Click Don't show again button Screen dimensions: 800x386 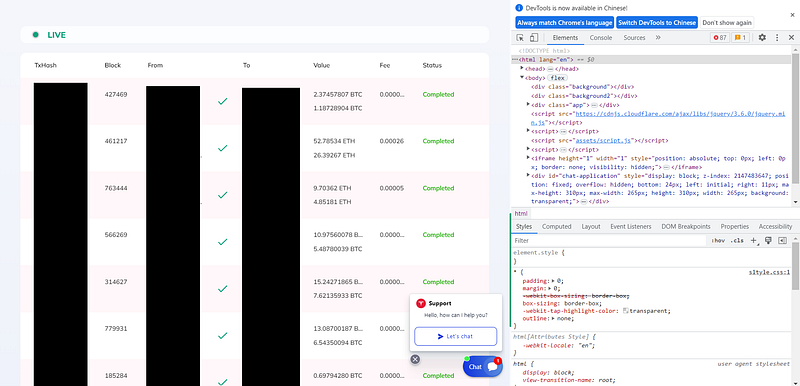727,23
